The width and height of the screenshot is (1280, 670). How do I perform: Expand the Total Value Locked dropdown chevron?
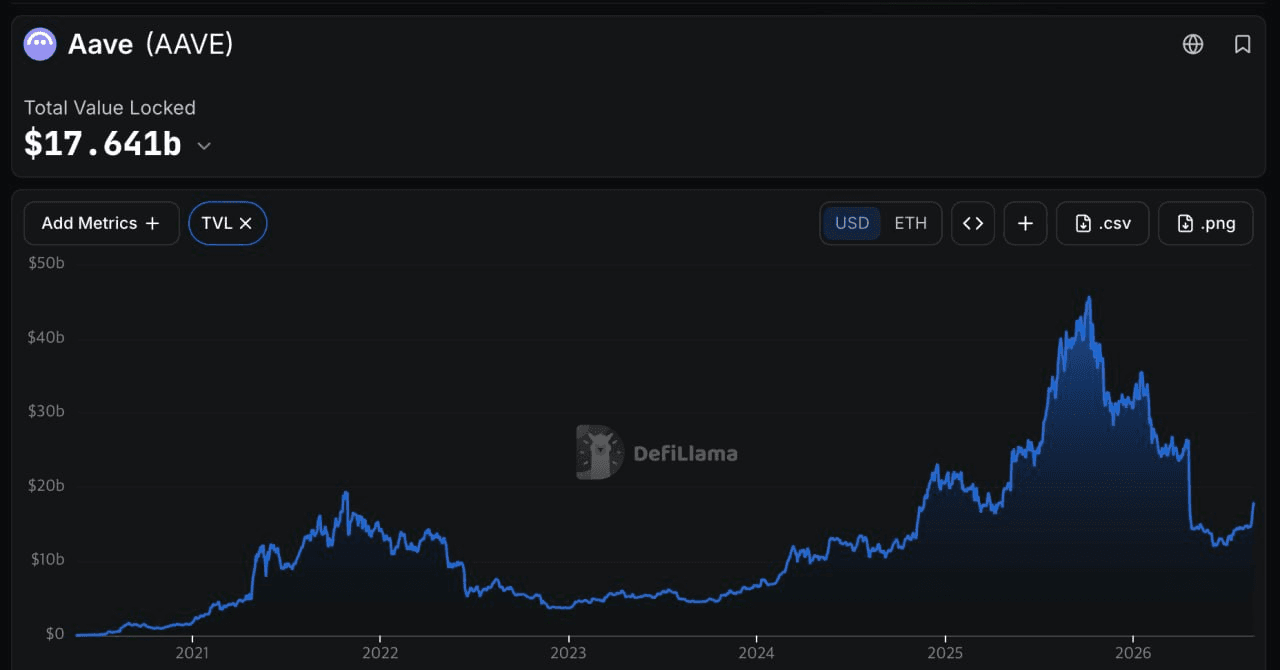click(204, 146)
